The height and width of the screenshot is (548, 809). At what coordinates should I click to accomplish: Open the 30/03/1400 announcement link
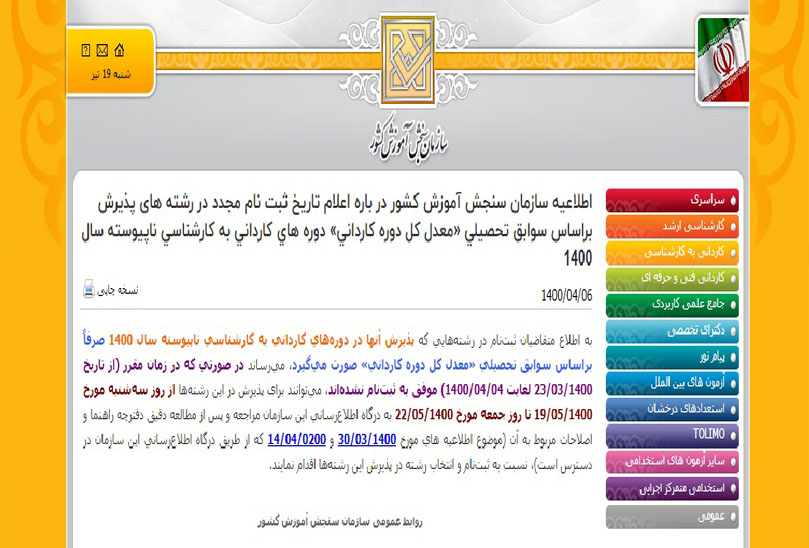(x=367, y=440)
